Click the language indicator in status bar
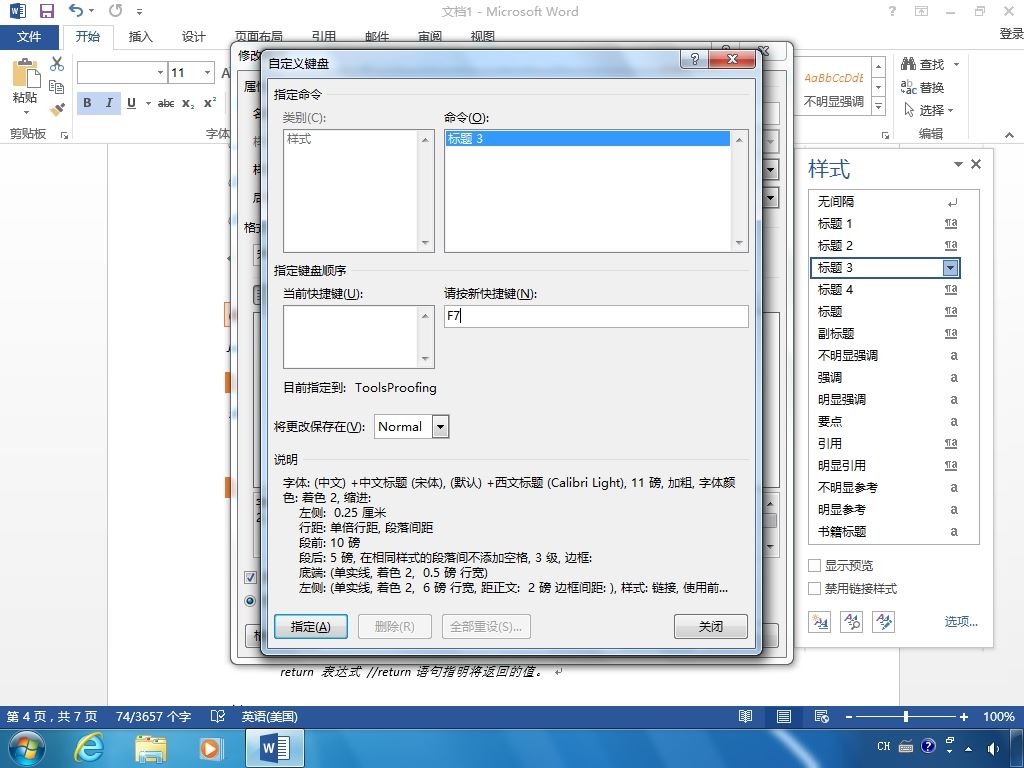The image size is (1024, 768). (x=270, y=716)
